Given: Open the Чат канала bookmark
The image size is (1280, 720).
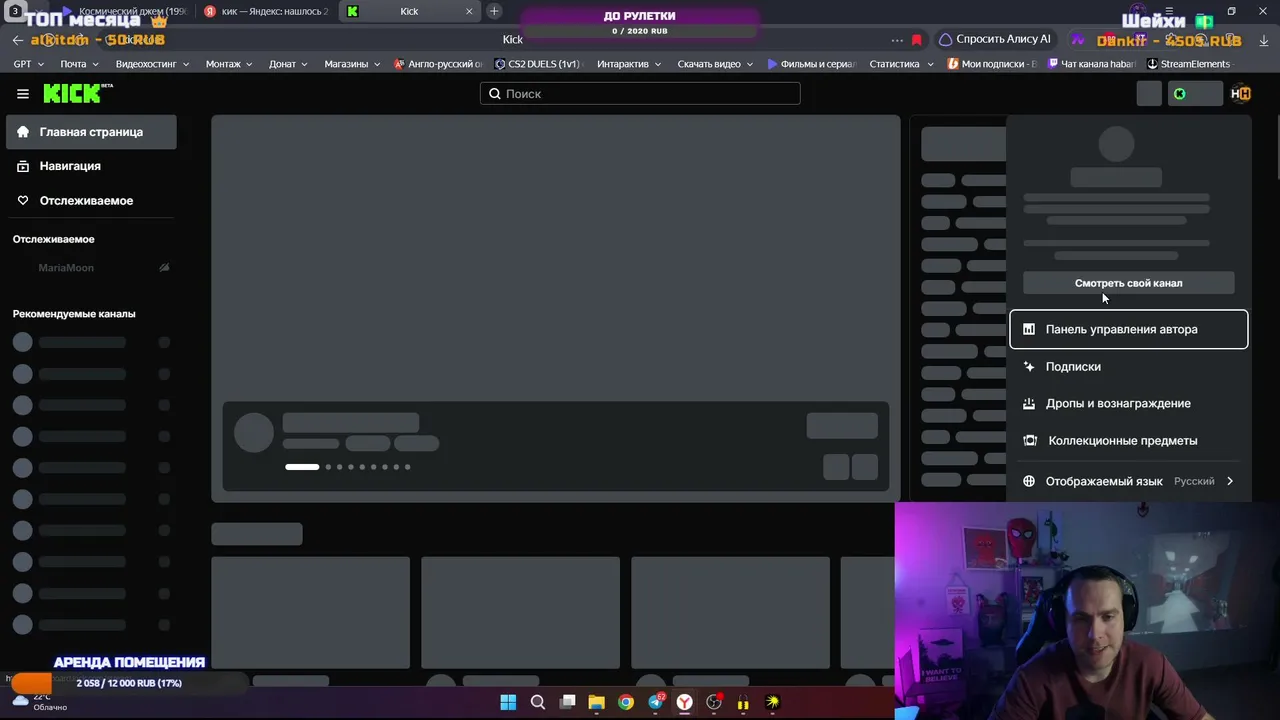Looking at the screenshot, I should pyautogui.click(x=1092, y=64).
